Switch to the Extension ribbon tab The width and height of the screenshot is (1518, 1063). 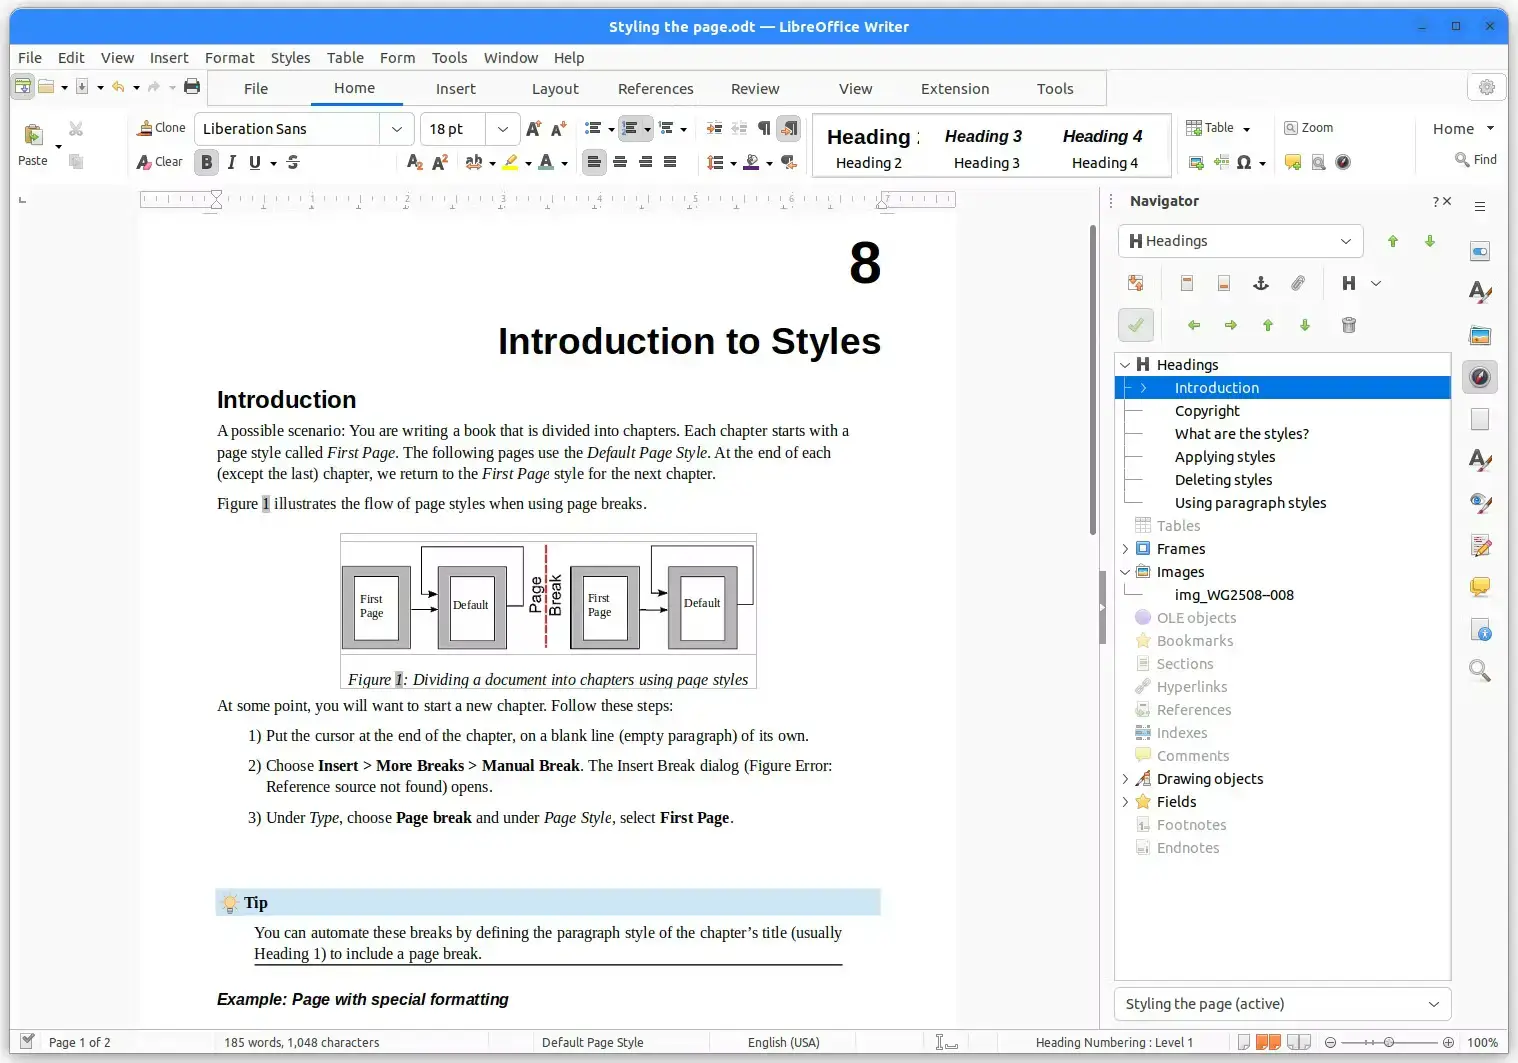pos(955,89)
